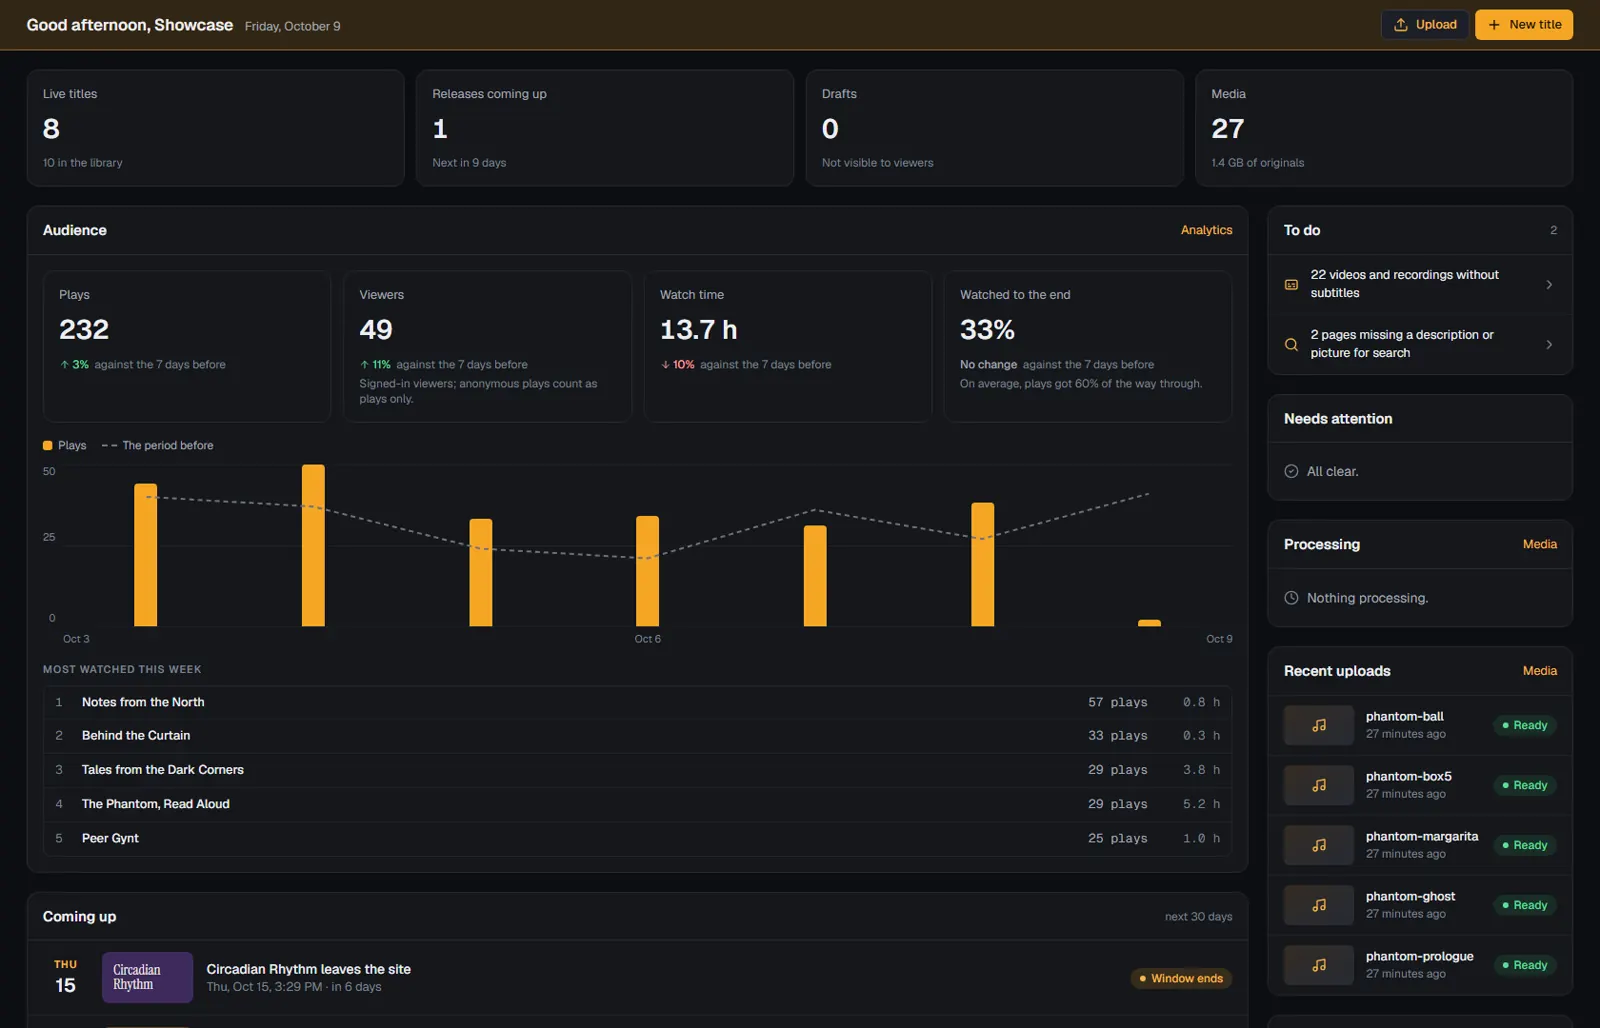Click The period before dashed legend
This screenshot has width=1600, height=1028.
click(x=157, y=446)
